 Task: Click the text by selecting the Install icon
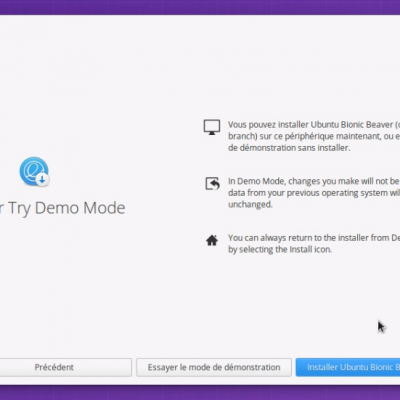click(280, 250)
